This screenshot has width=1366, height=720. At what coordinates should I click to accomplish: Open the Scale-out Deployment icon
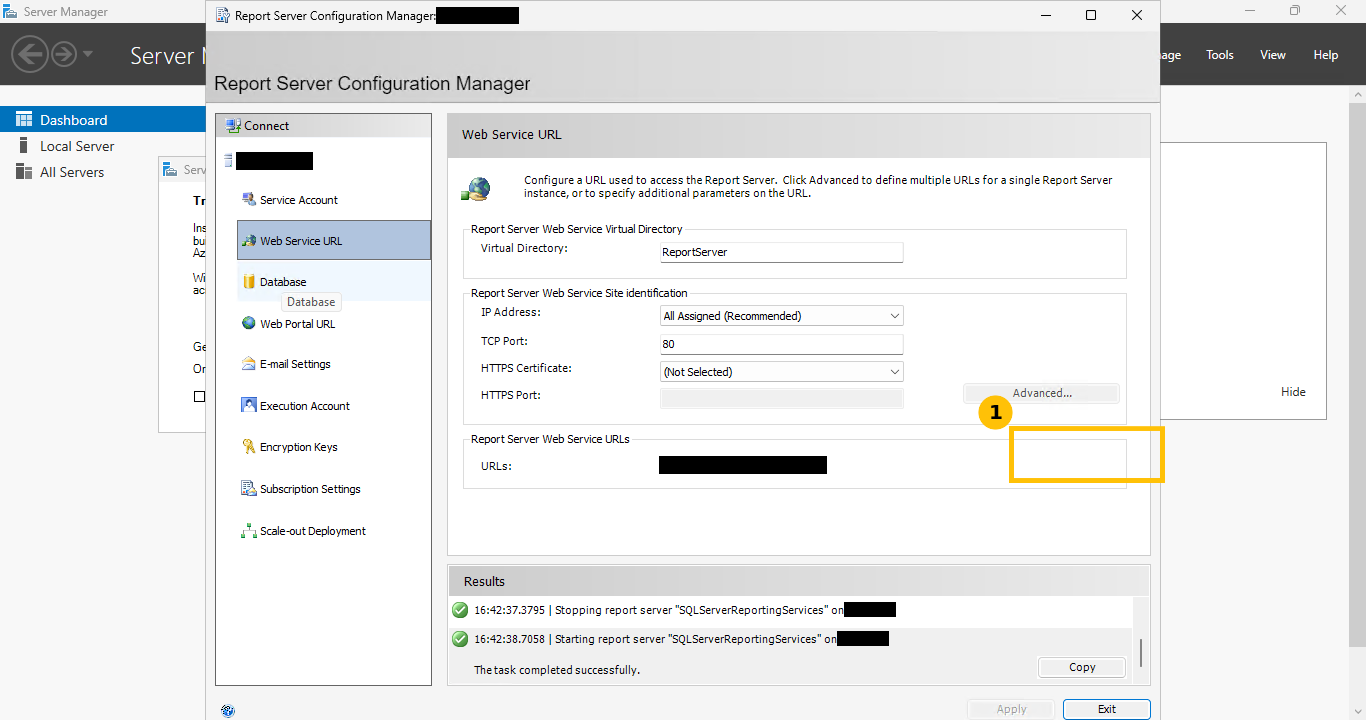click(x=249, y=531)
